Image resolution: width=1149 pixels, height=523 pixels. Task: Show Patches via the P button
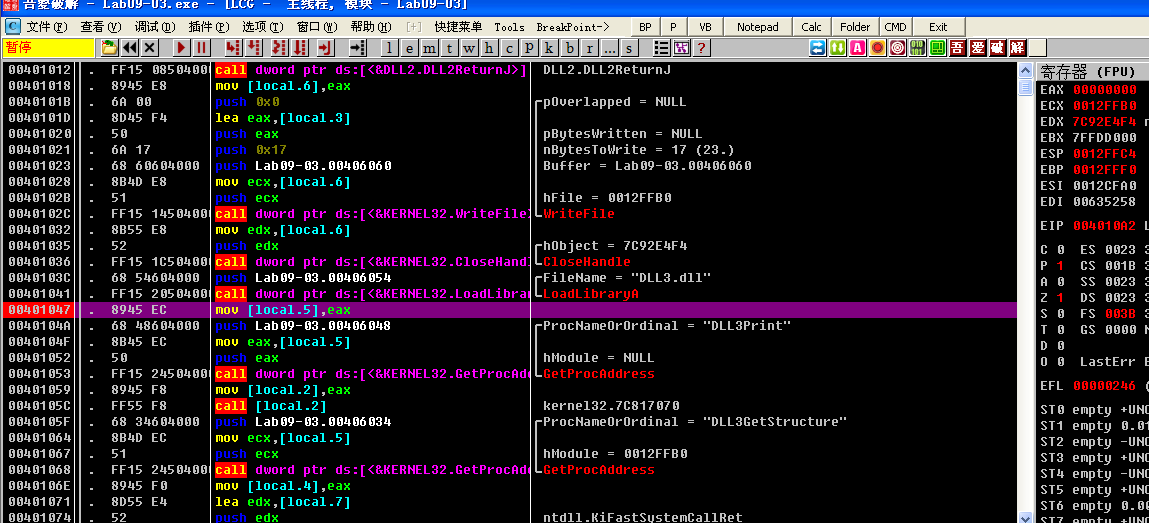click(x=528, y=48)
